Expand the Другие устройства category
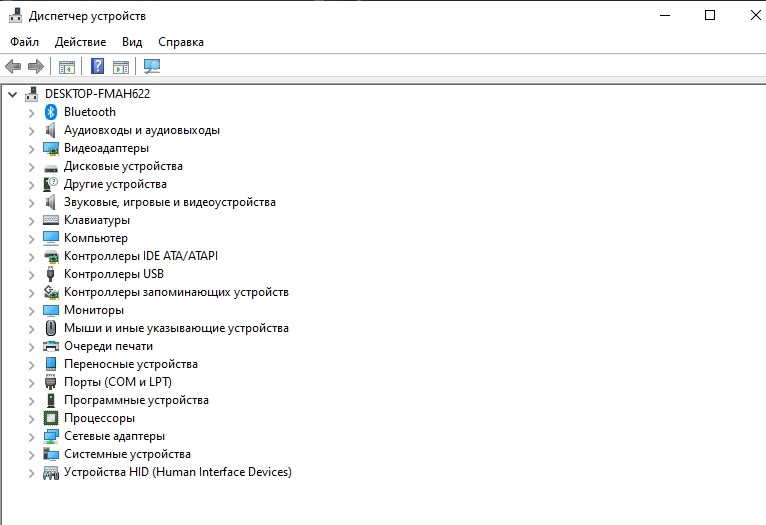 coord(32,185)
